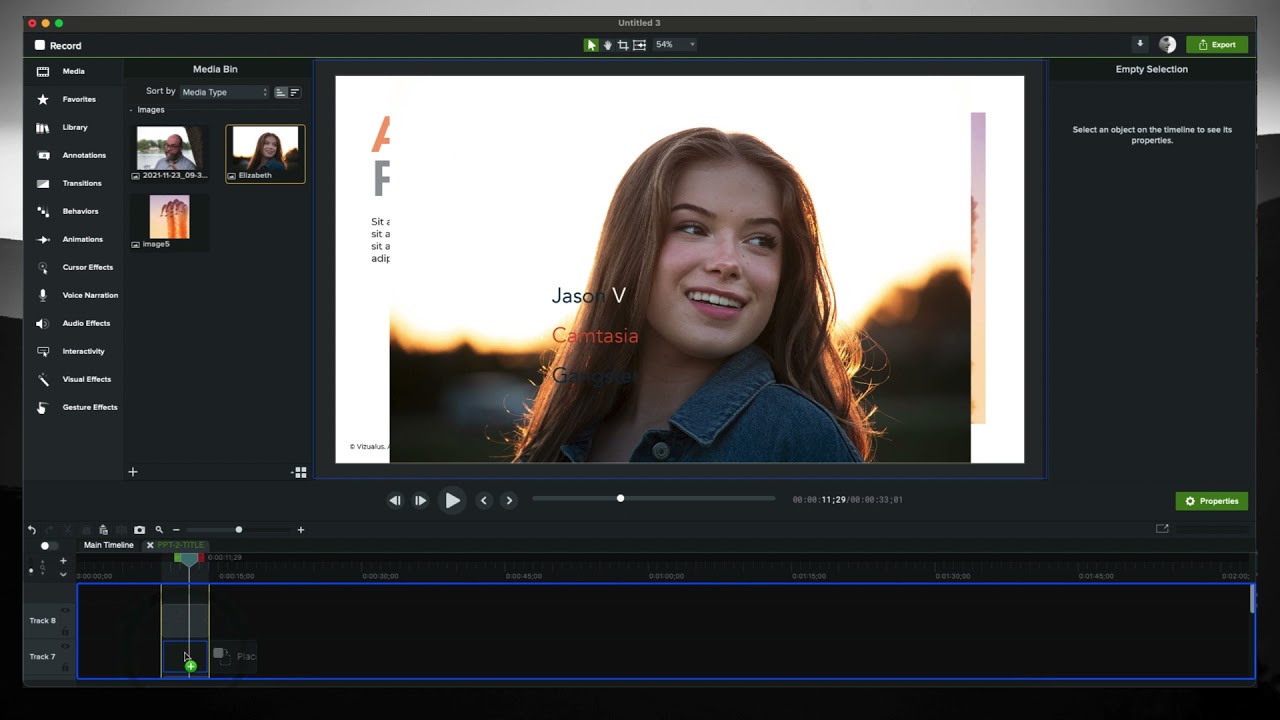
Task: Switch to the PPT-2-TITLE tab
Action: pyautogui.click(x=181, y=545)
